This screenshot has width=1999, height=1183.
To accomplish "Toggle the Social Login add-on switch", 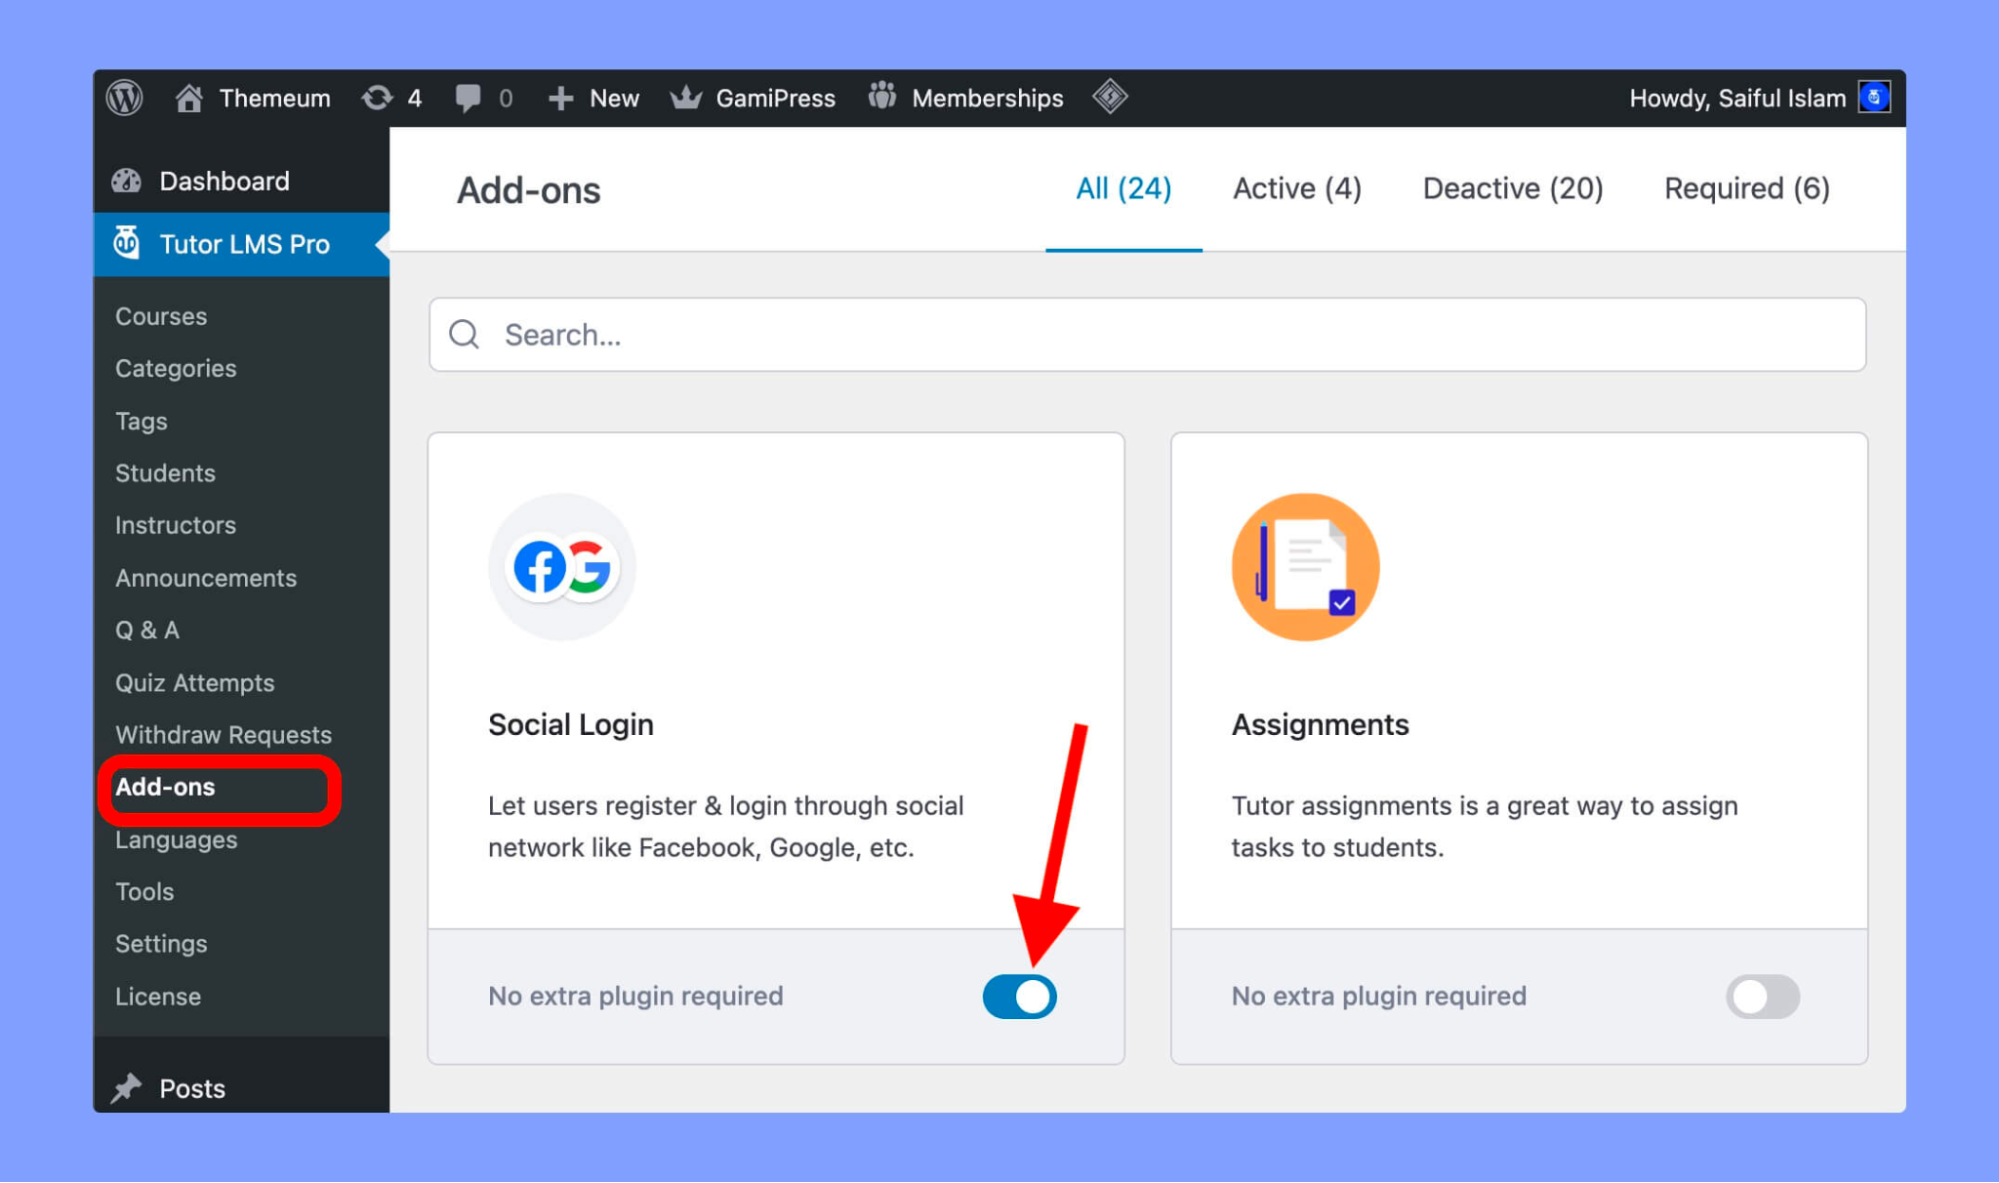I will (1018, 996).
